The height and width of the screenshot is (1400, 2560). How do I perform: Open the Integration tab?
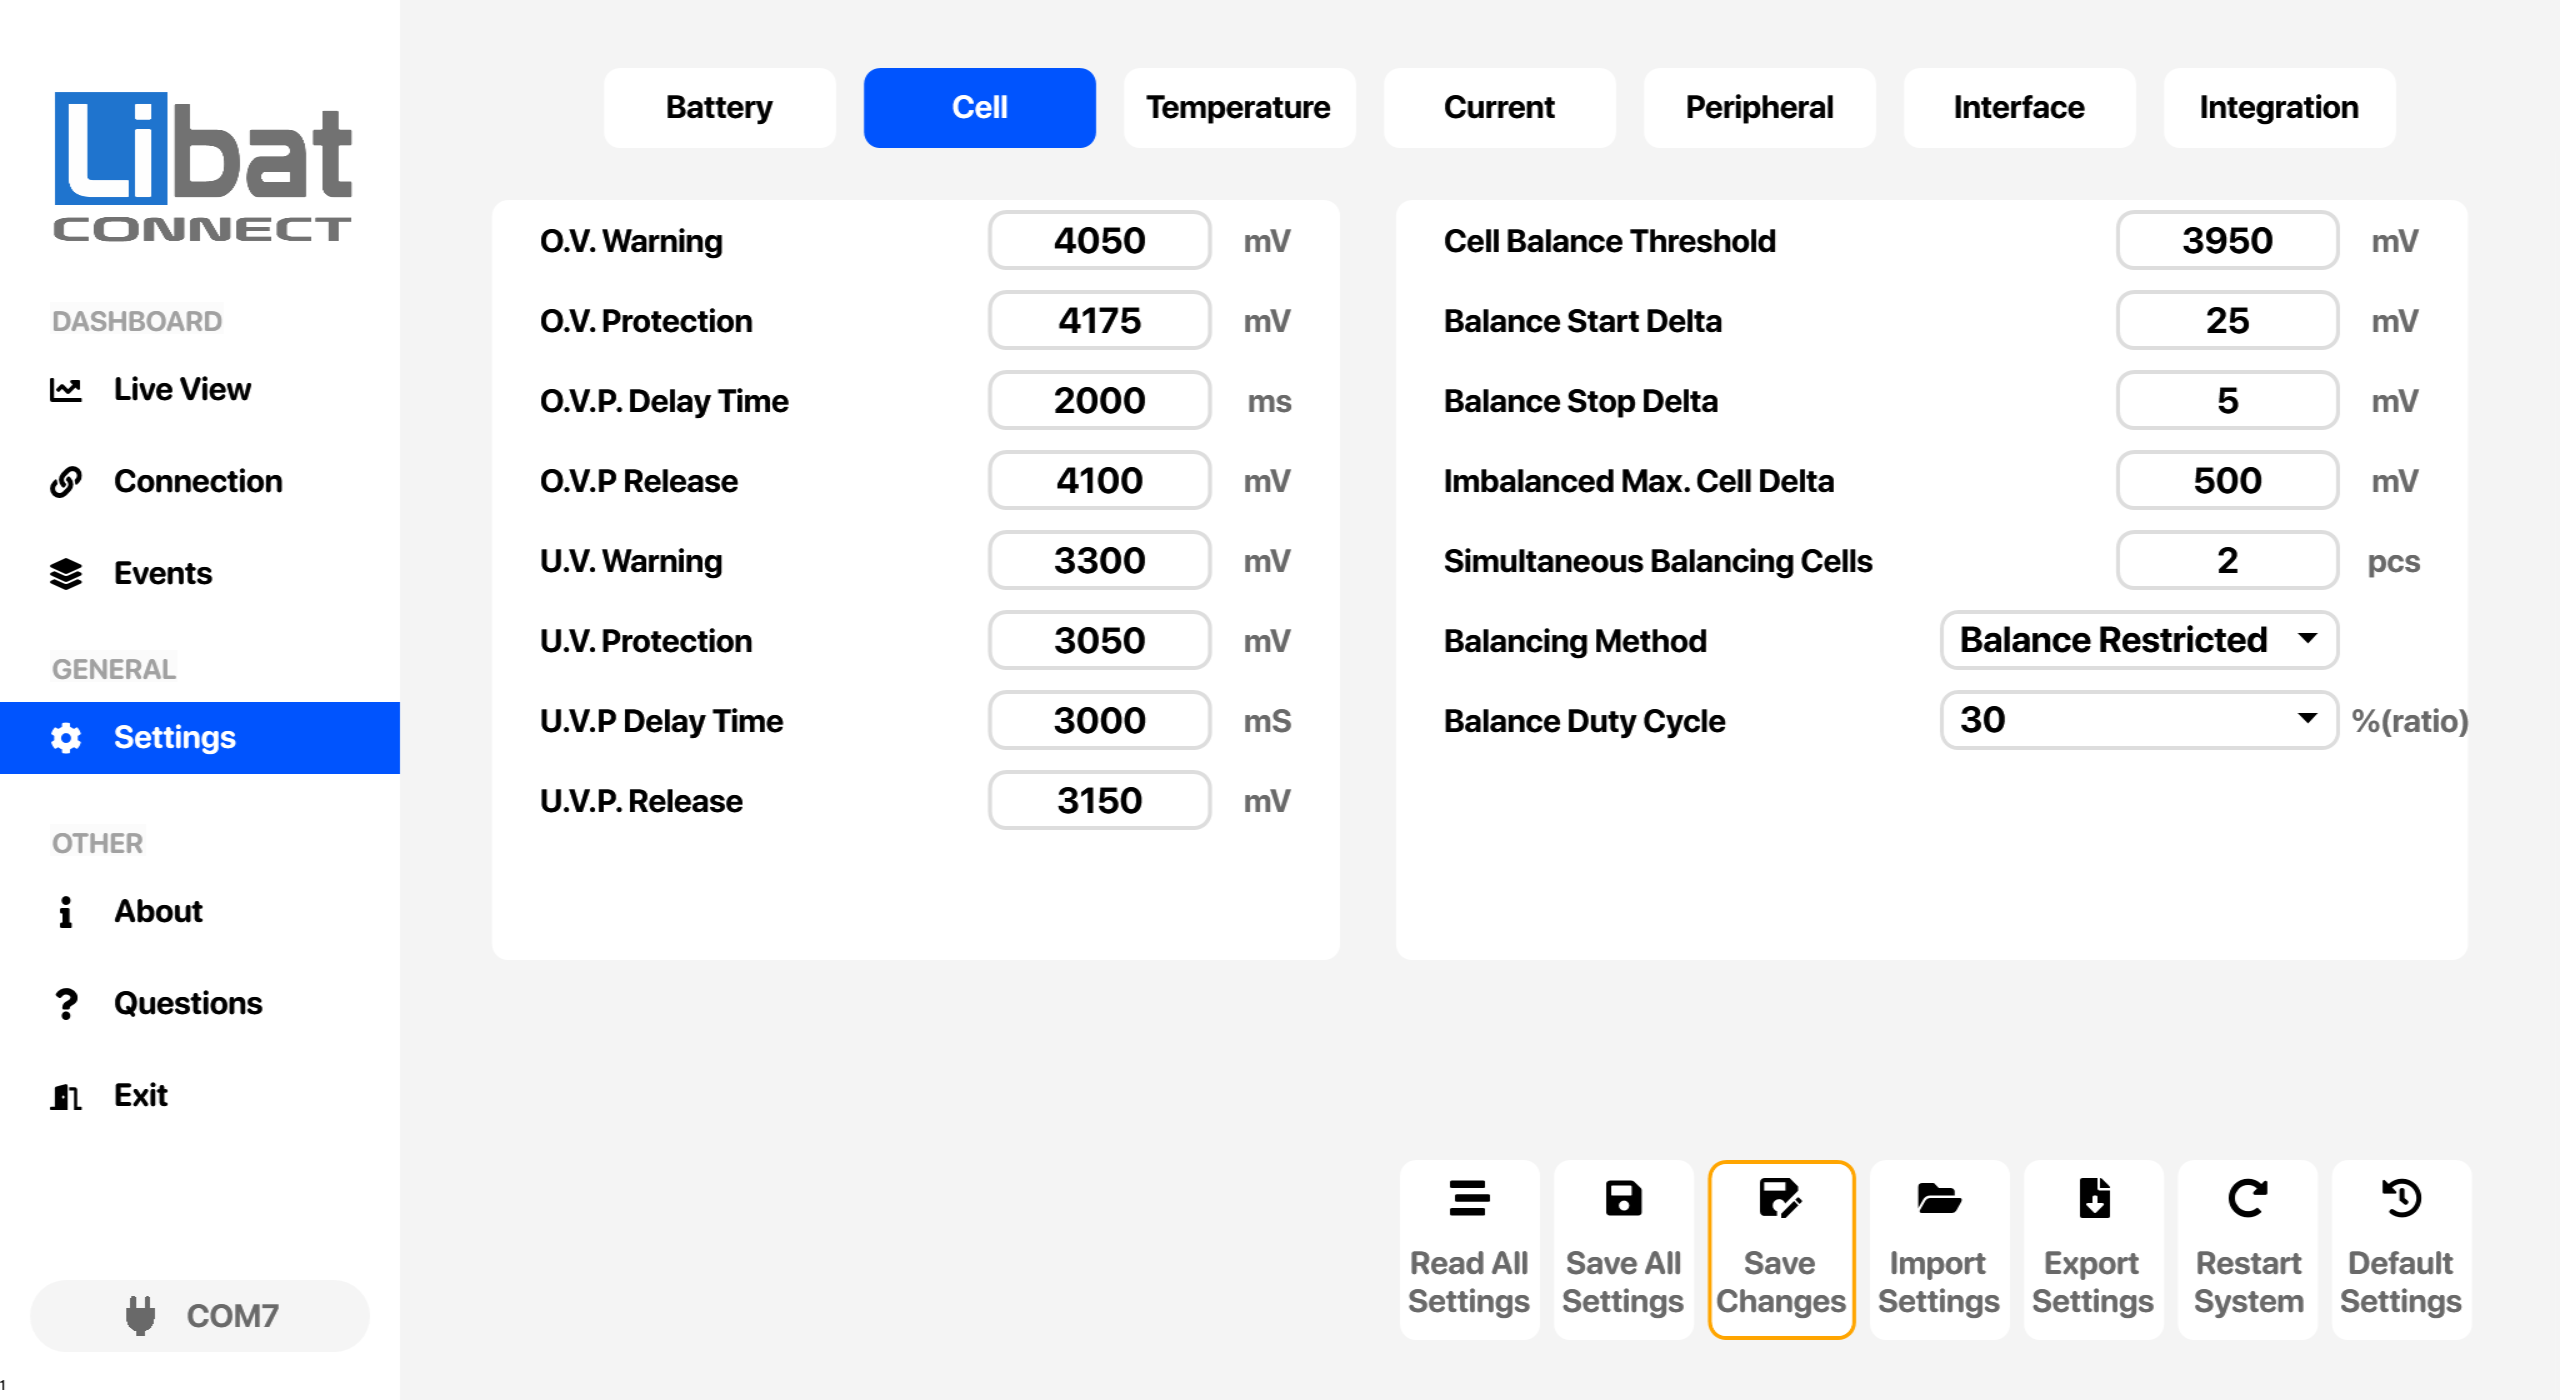tap(2279, 108)
